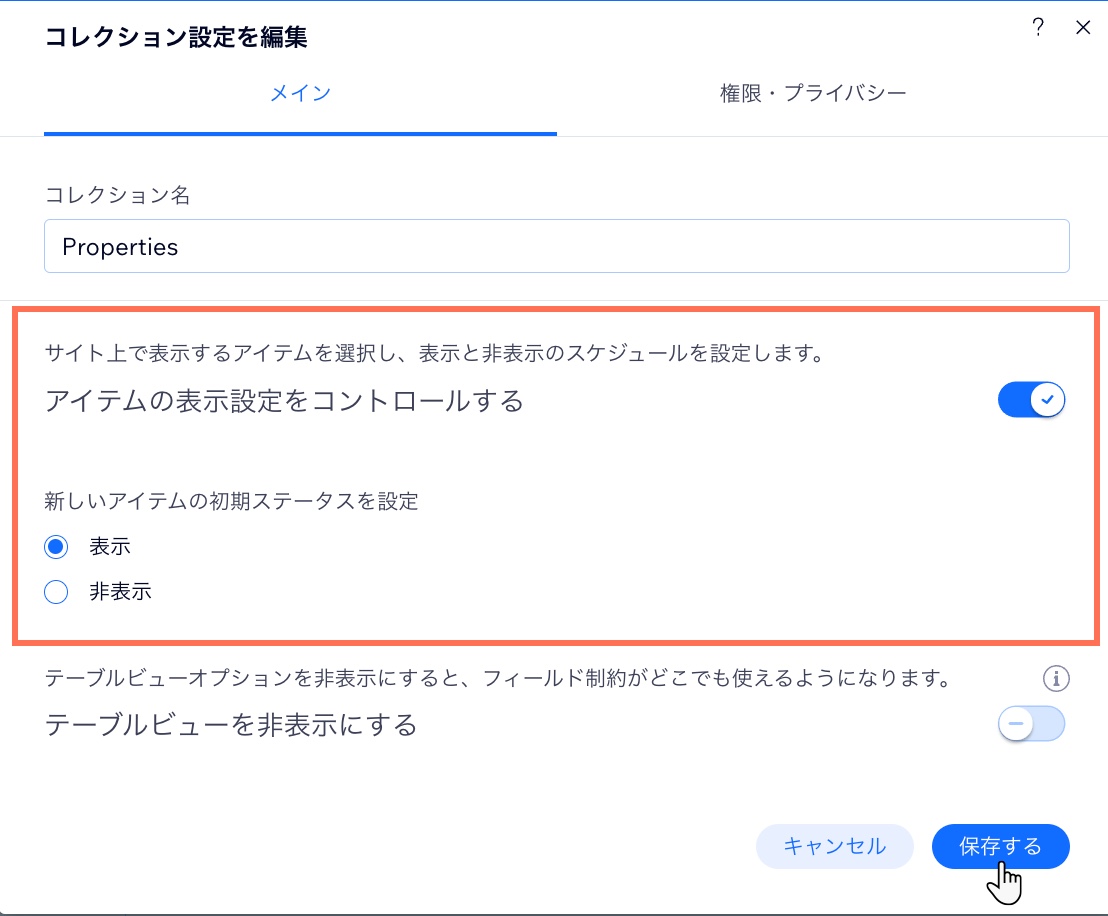1108x916 pixels.
Task: Select the Properties collection name text
Action: [121, 246]
